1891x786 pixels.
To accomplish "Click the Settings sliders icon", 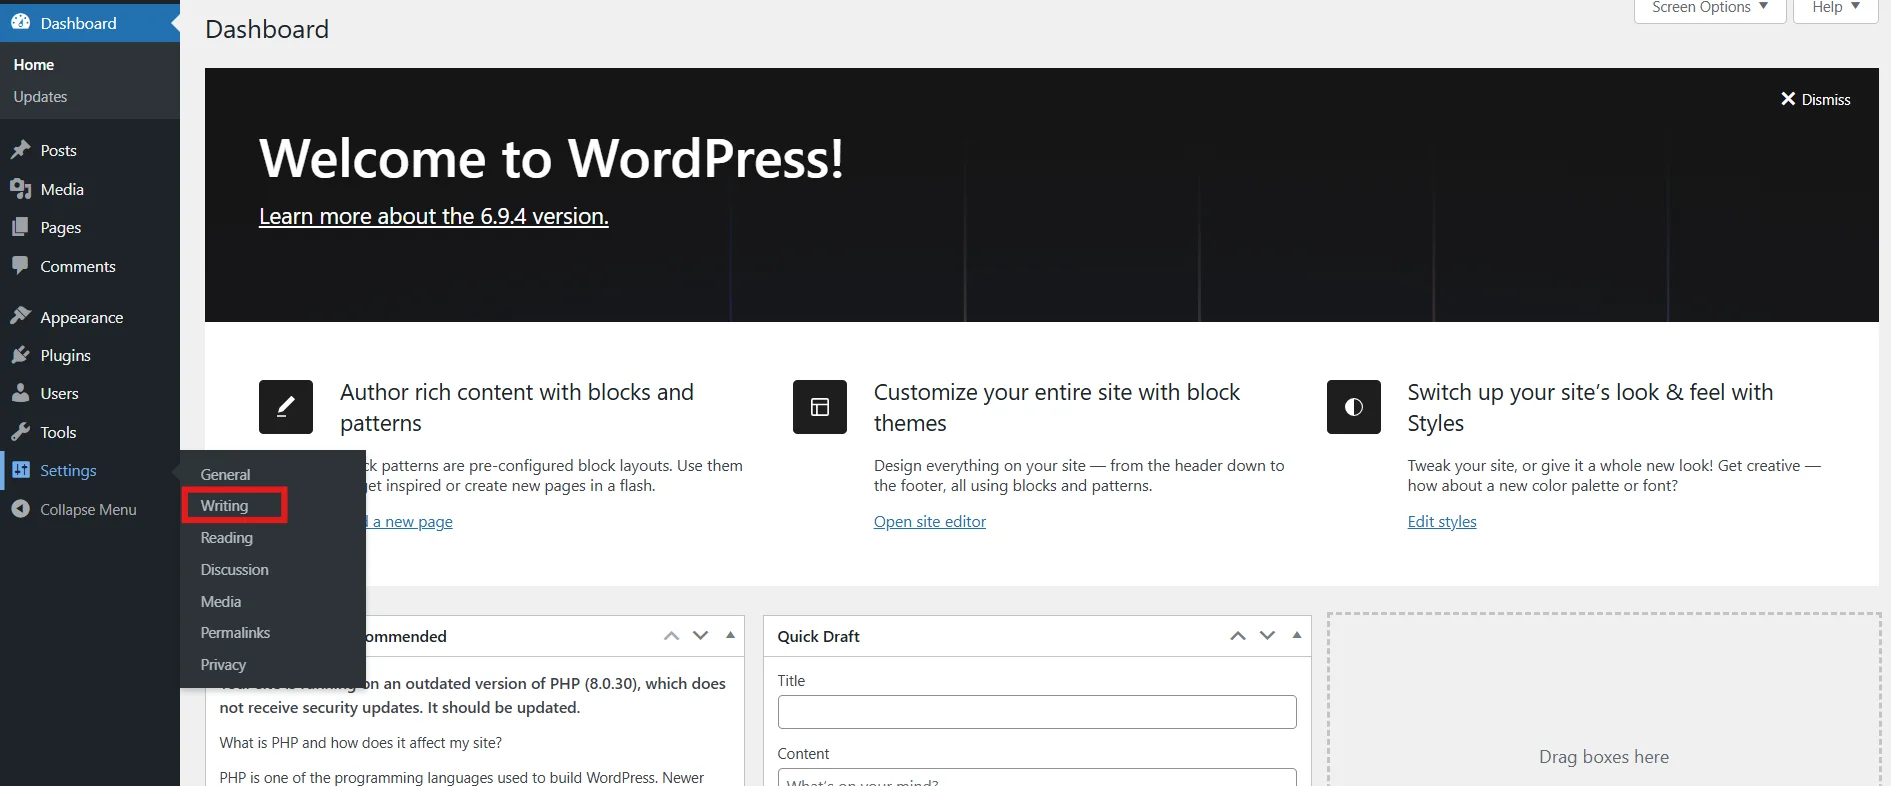I will pyautogui.click(x=20, y=470).
